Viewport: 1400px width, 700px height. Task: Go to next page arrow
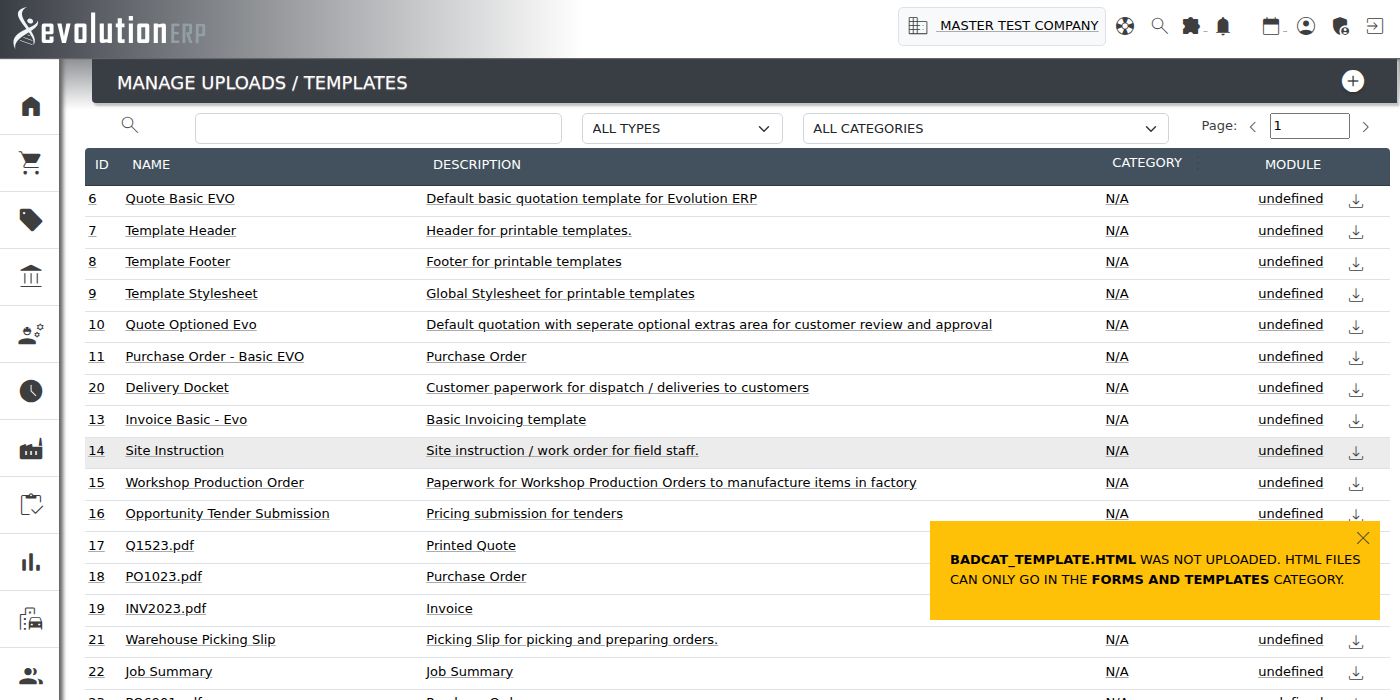[x=1367, y=127]
